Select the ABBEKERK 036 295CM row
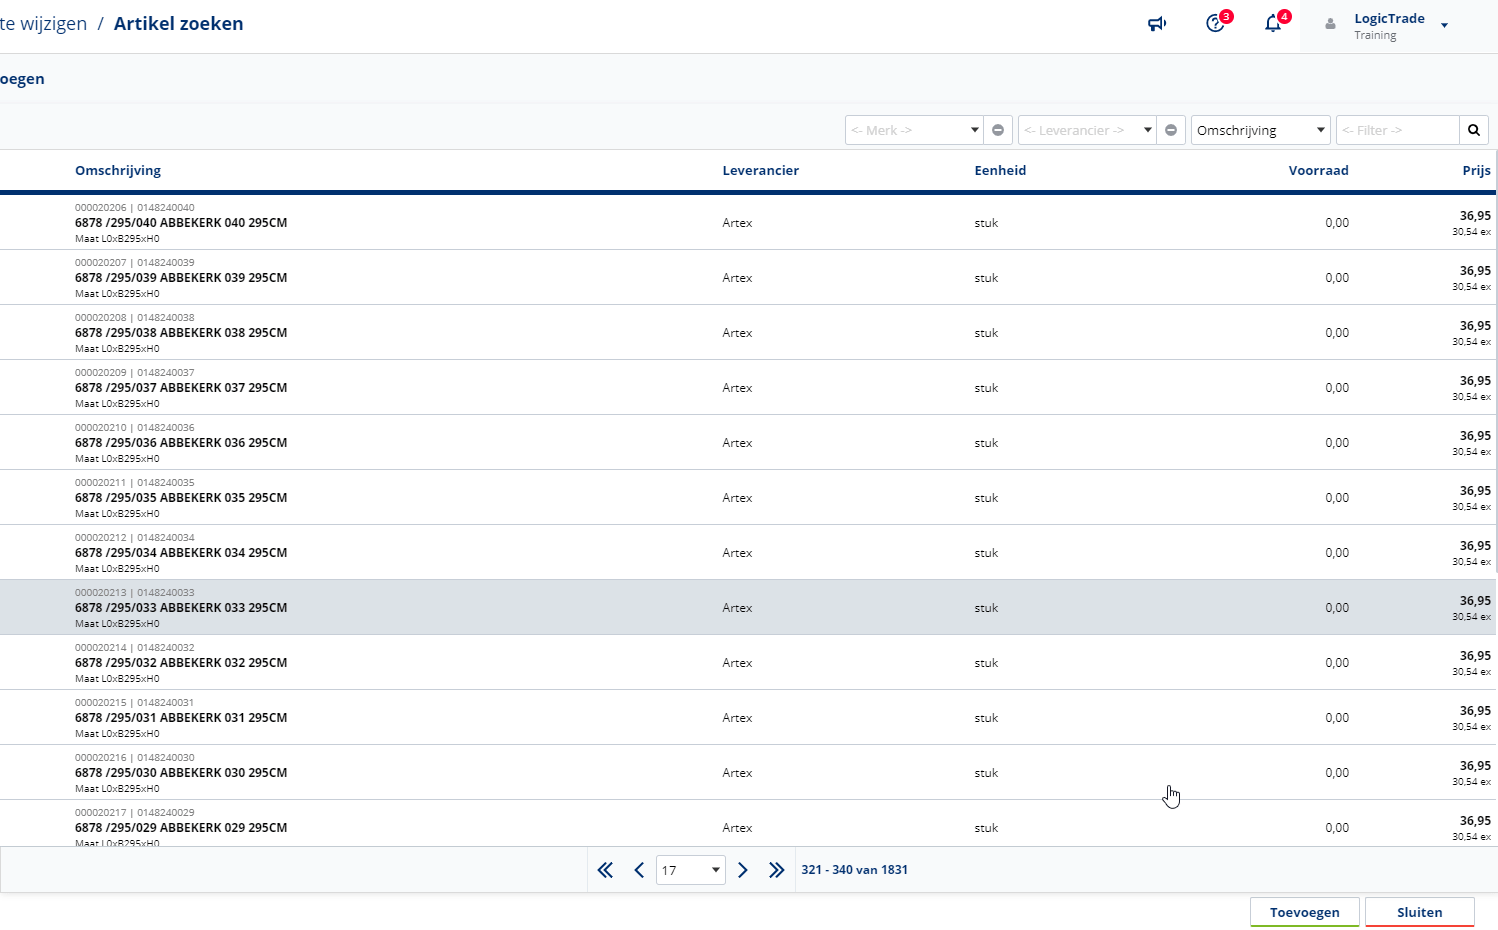 400,442
